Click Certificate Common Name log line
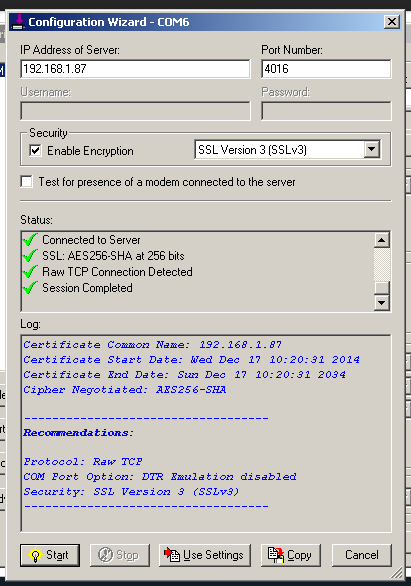Viewport: 411px width, 586px height. [152, 345]
